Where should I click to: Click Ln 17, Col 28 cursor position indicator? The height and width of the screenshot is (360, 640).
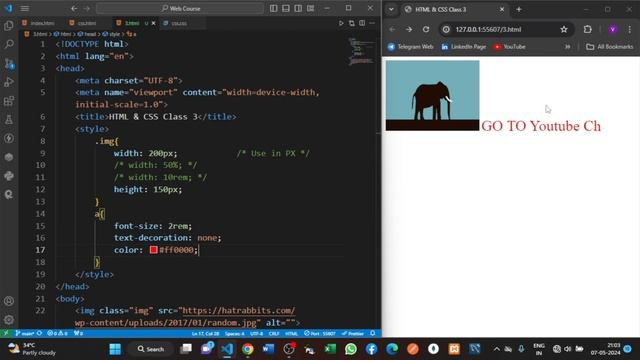point(205,333)
